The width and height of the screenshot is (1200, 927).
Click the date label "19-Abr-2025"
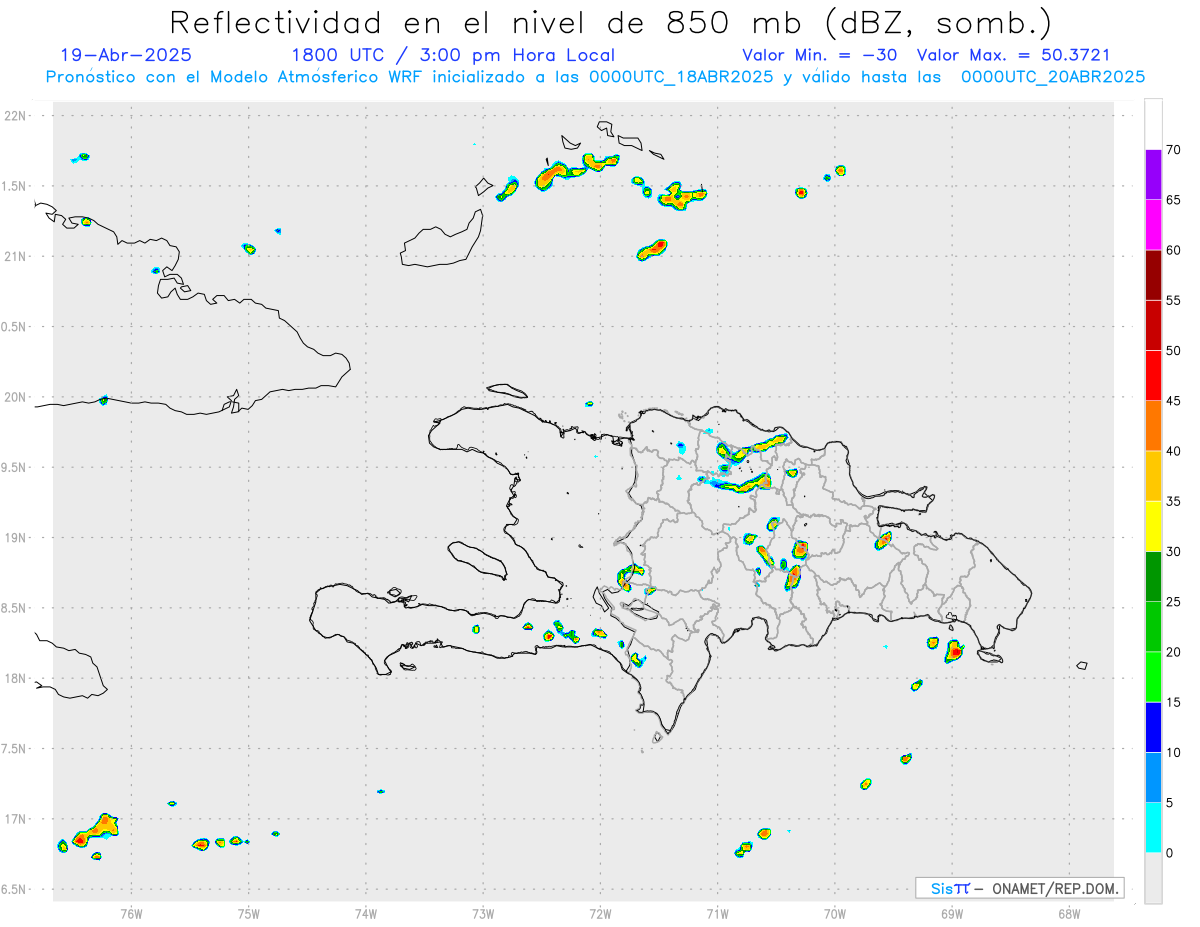[x=126, y=56]
